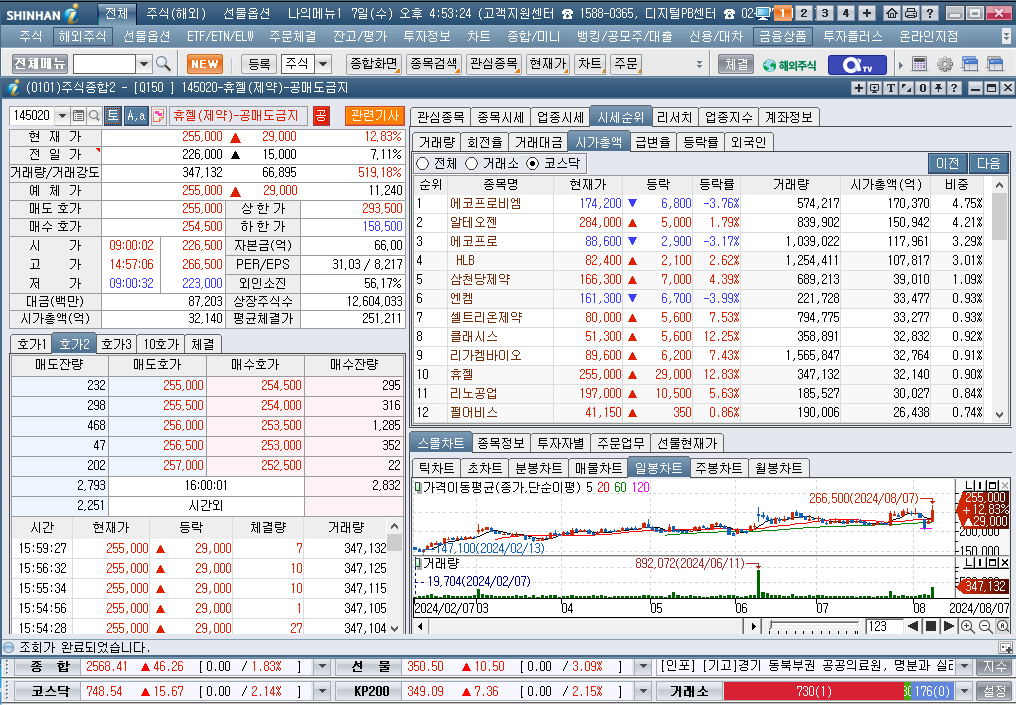Screen dimensions: 1016x705
Task: Click the NEW orange badge button
Action: [205, 64]
